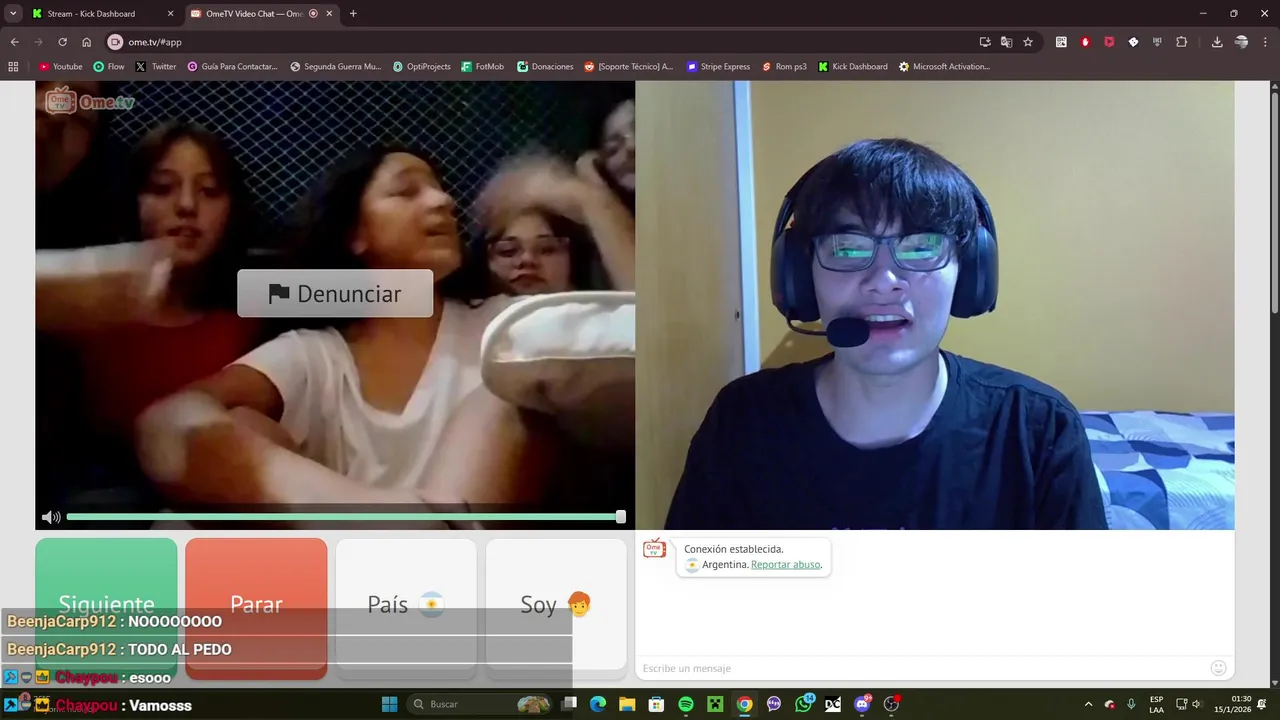Viewport: 1280px width, 720px height.
Task: Focus the Escribe un mensaje field
Action: point(920,668)
